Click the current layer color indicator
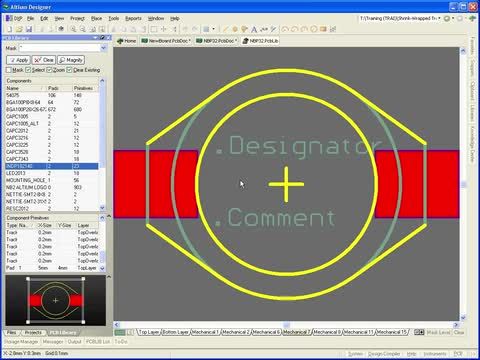This screenshot has width=480, height=360. click(120, 332)
